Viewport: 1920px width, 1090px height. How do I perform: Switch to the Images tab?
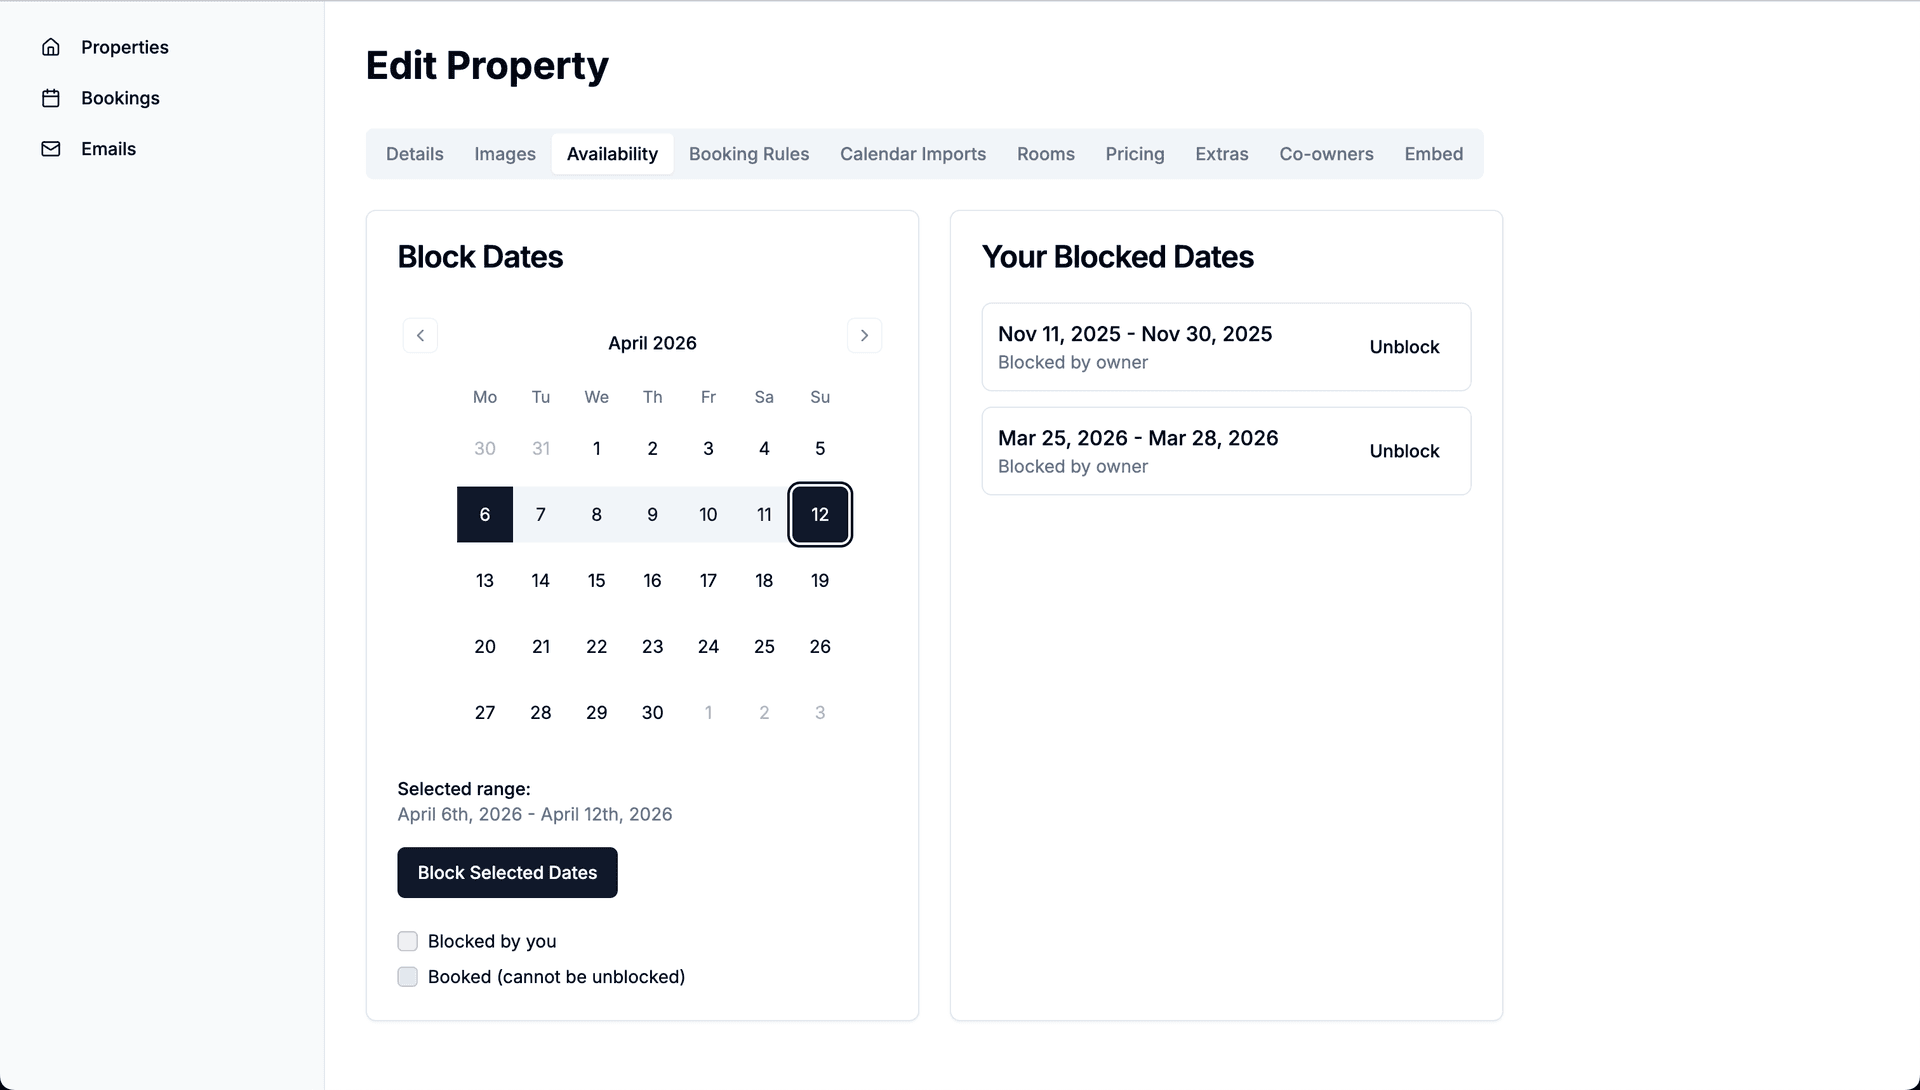pos(504,154)
